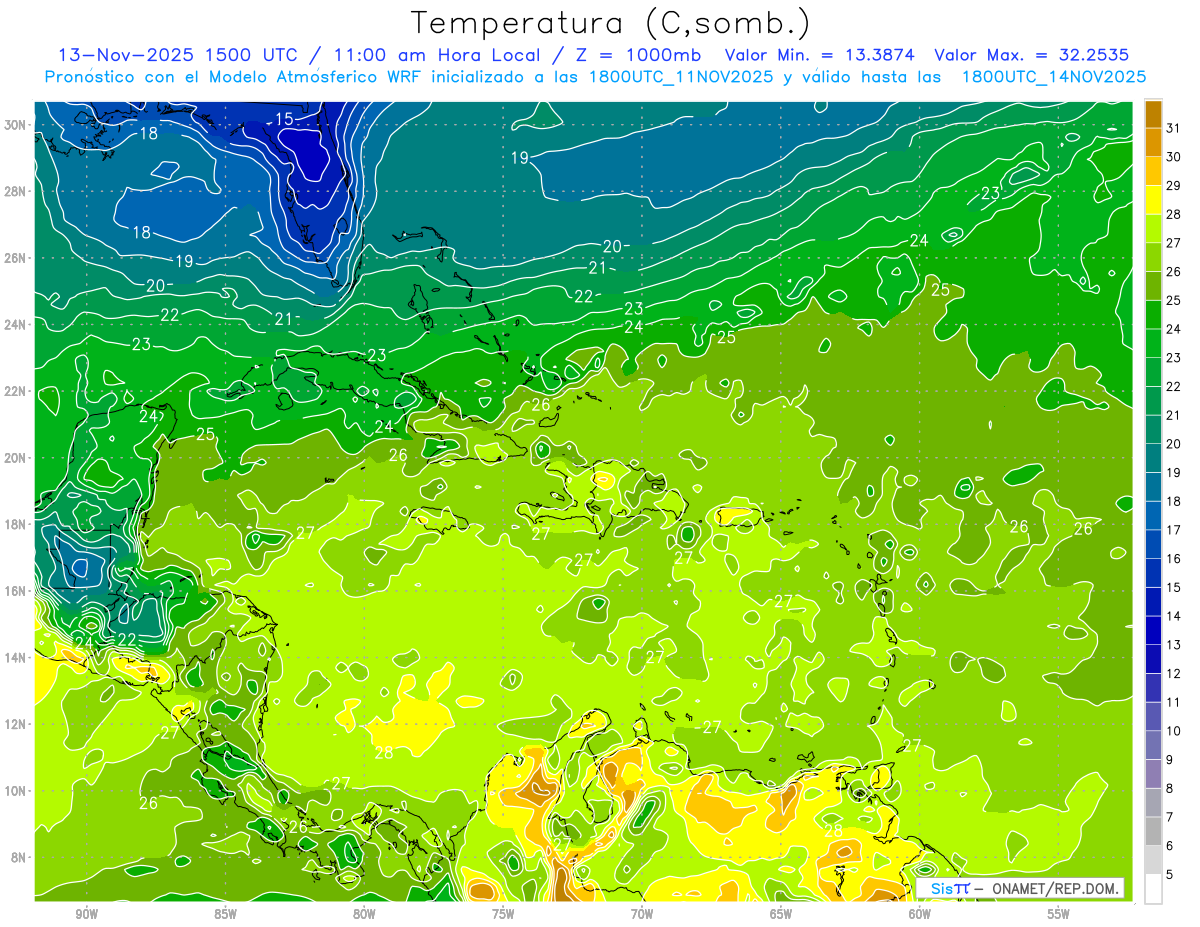Click the yellow legend block between 28 and 29
1200x927 pixels.
(x=1153, y=200)
